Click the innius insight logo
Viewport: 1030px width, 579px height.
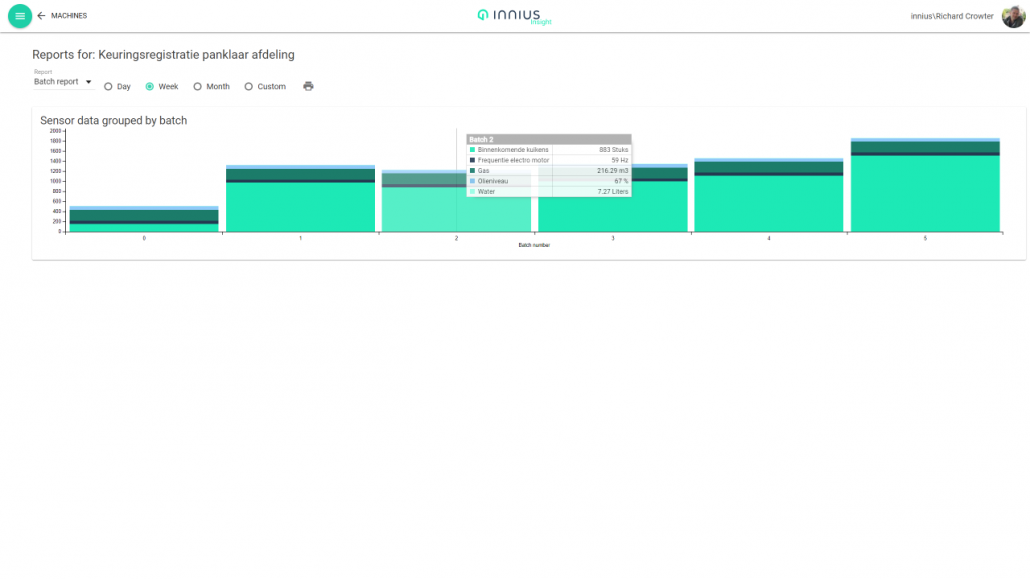point(514,16)
